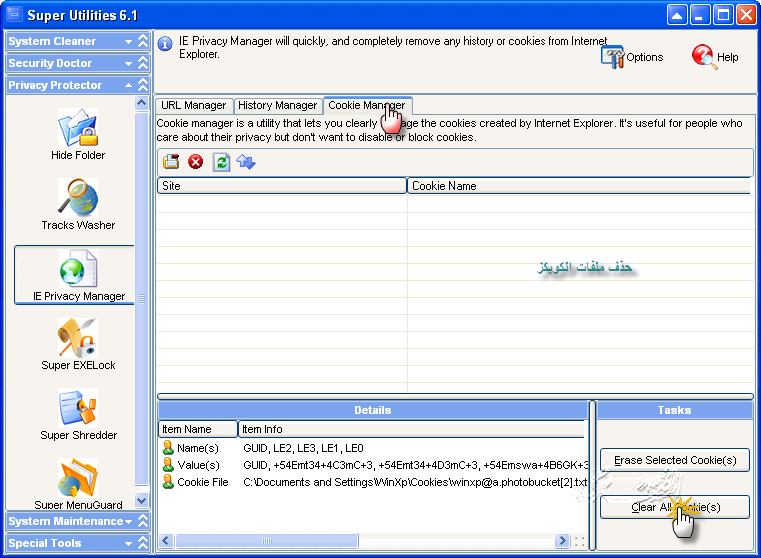Sort by the Cookie Name column header
Screen dimensions: 761x558
click(579, 186)
